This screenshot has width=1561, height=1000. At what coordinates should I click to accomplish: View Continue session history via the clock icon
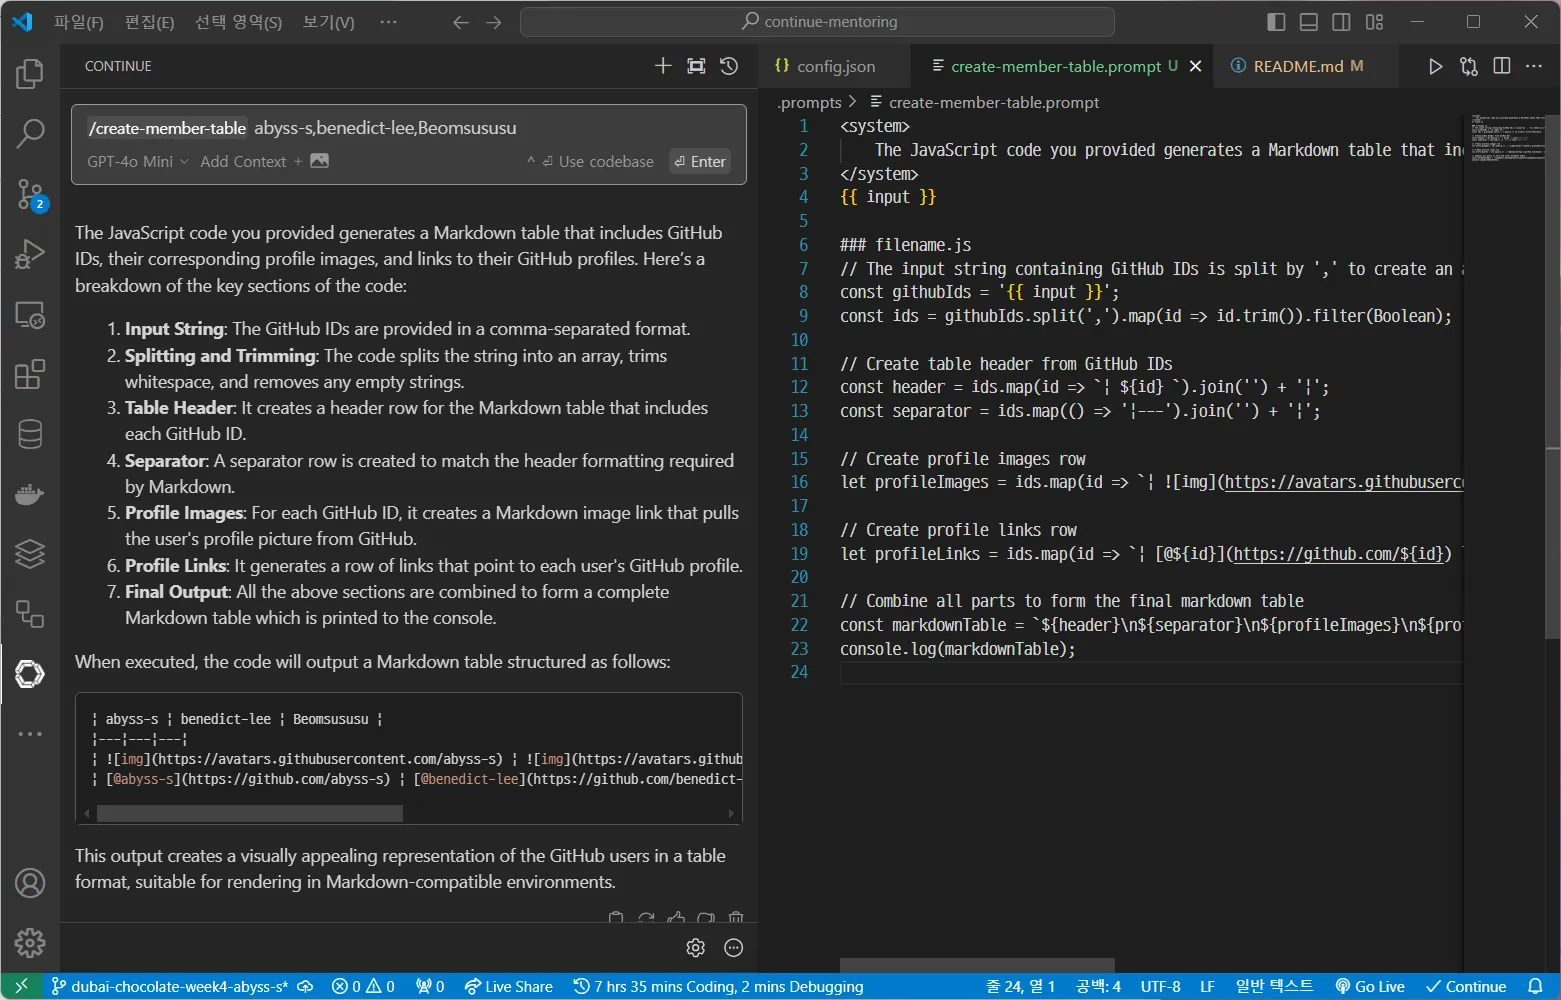[729, 66]
